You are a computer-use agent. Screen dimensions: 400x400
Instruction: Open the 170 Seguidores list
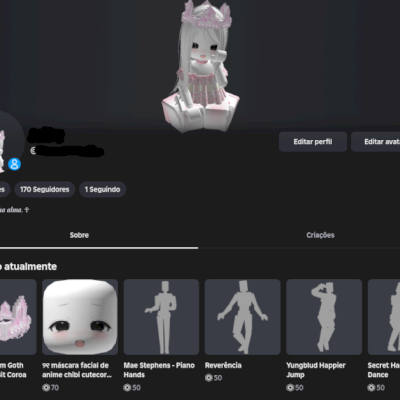click(45, 189)
